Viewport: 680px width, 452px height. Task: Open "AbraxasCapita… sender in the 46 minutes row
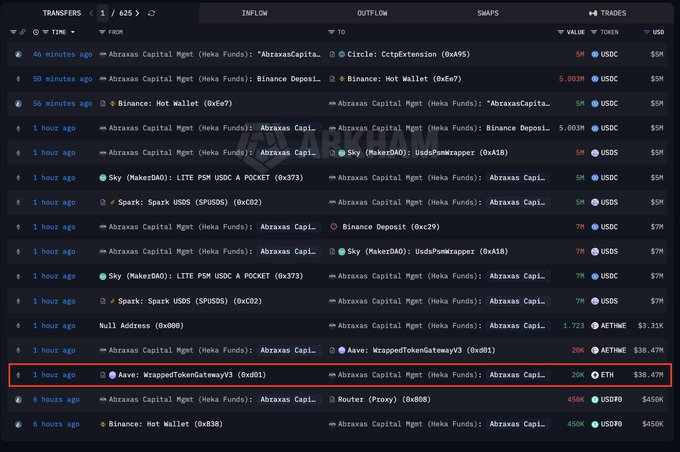click(289, 55)
